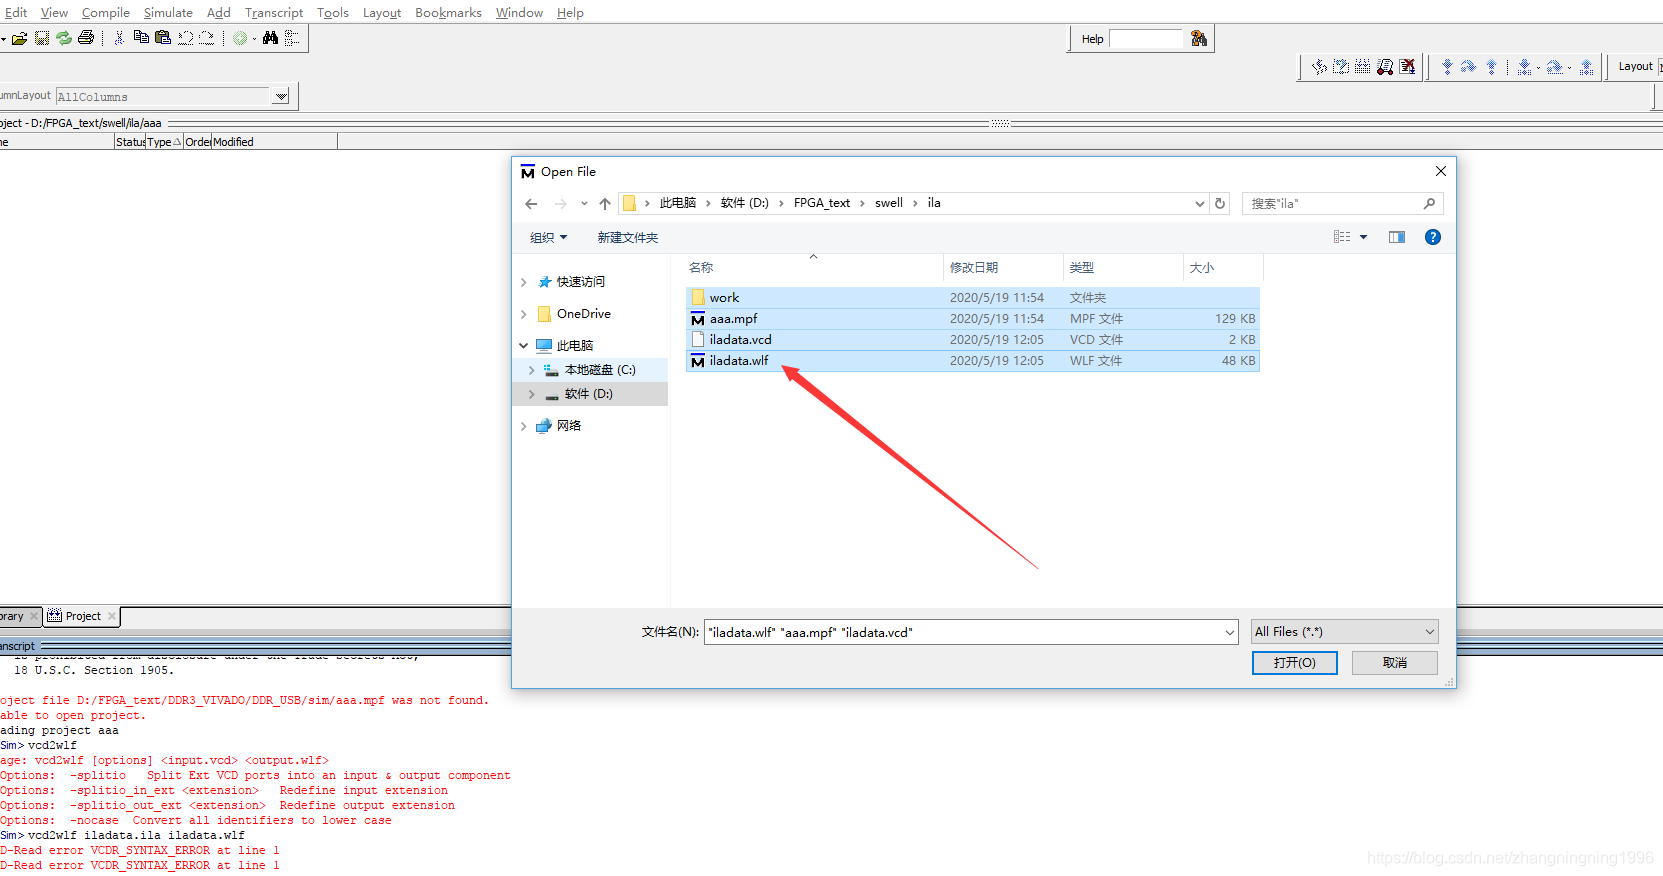The height and width of the screenshot is (876, 1663).
Task: Select the iladata.wlf file
Action: click(972, 361)
